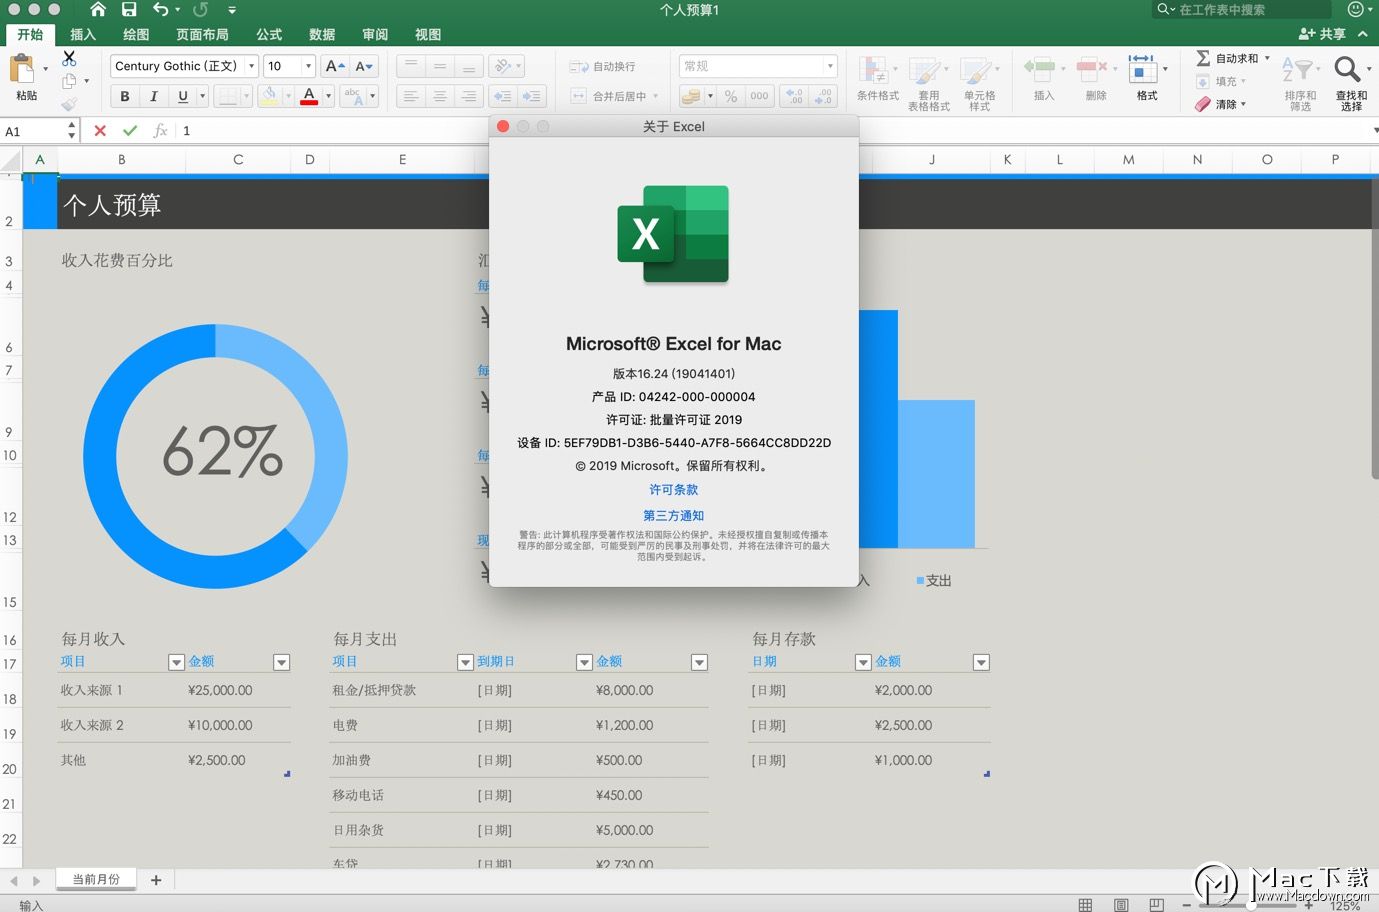Open the 页面布局 ribbon tab

pos(202,34)
